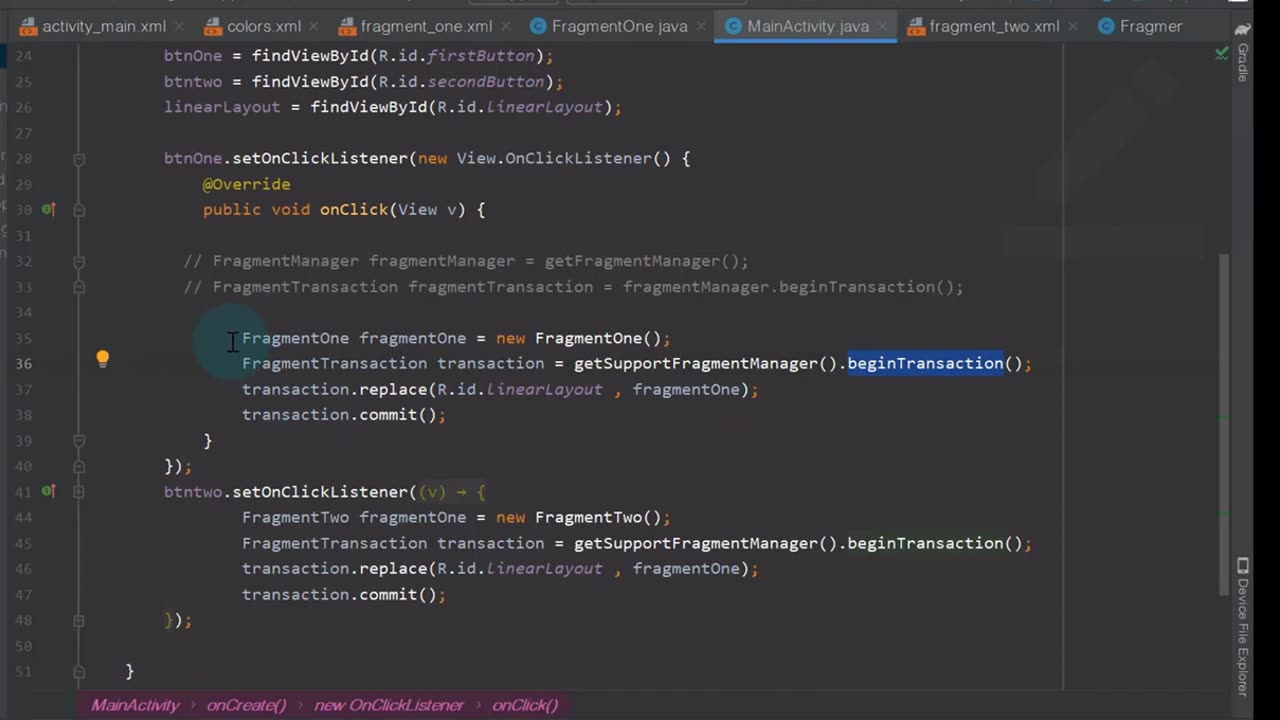Close the fragment_two.xml tab
The height and width of the screenshot is (720, 1280).
click(x=1074, y=27)
